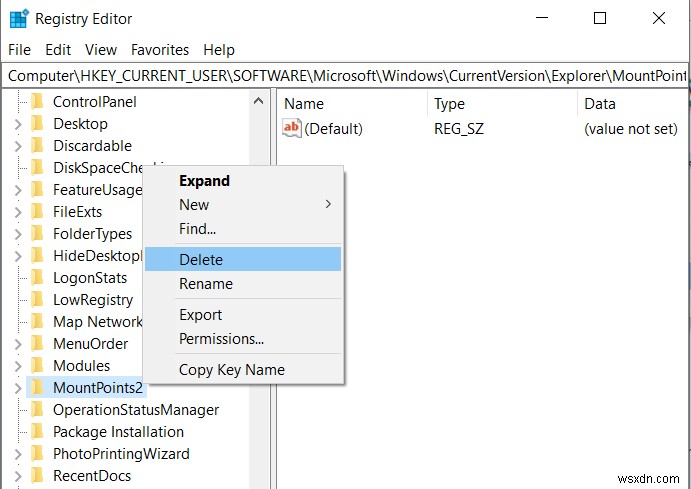Click the LowRegistry folder icon
The height and width of the screenshot is (489, 691).
38,300
